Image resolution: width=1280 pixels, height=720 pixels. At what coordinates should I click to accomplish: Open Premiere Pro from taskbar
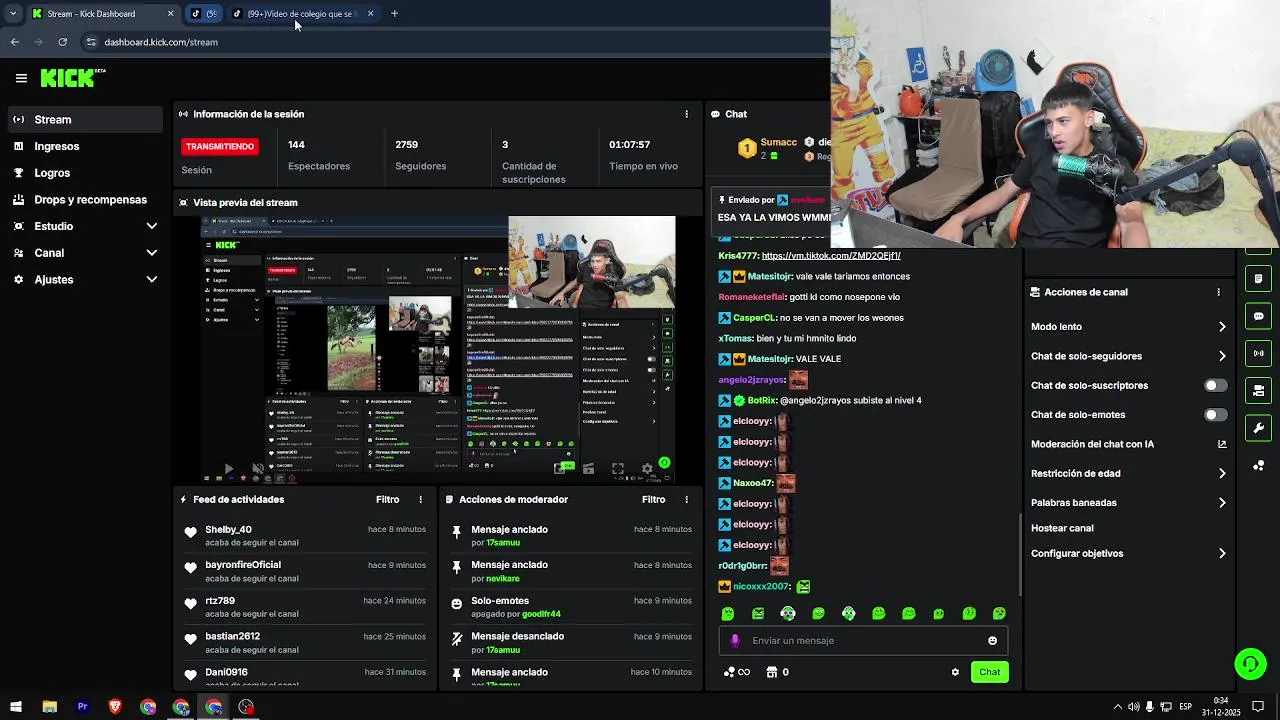pyautogui.click(x=82, y=707)
